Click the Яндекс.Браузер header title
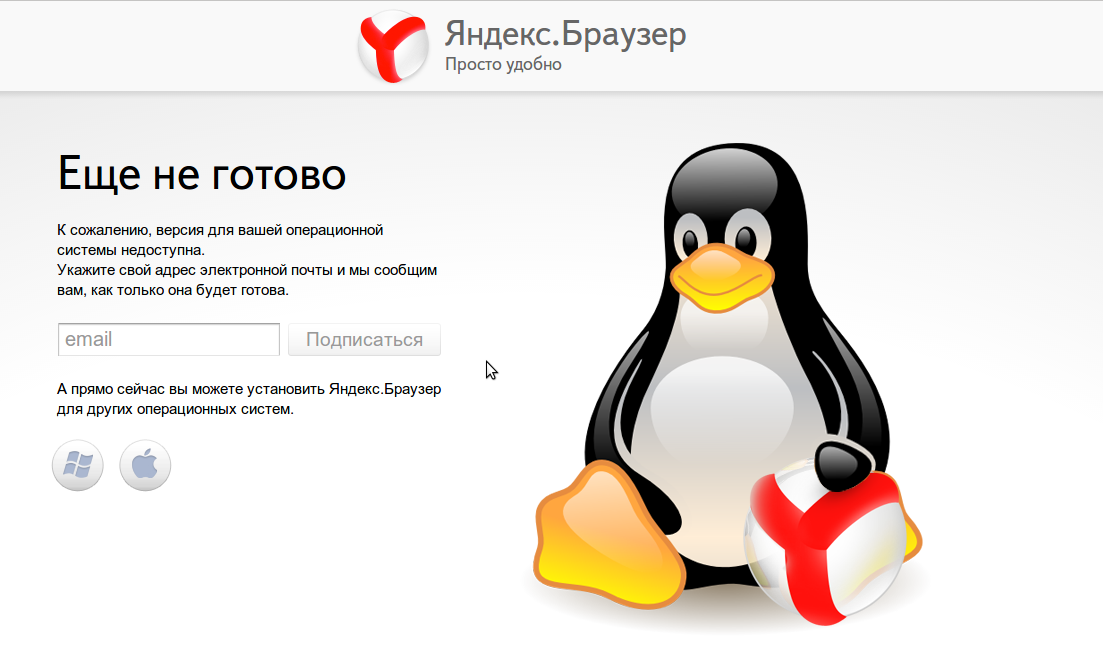 [x=565, y=33]
